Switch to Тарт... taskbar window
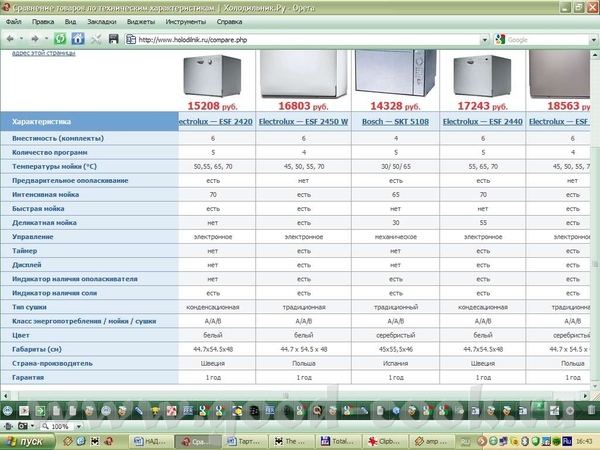The image size is (600, 450). click(x=244, y=442)
